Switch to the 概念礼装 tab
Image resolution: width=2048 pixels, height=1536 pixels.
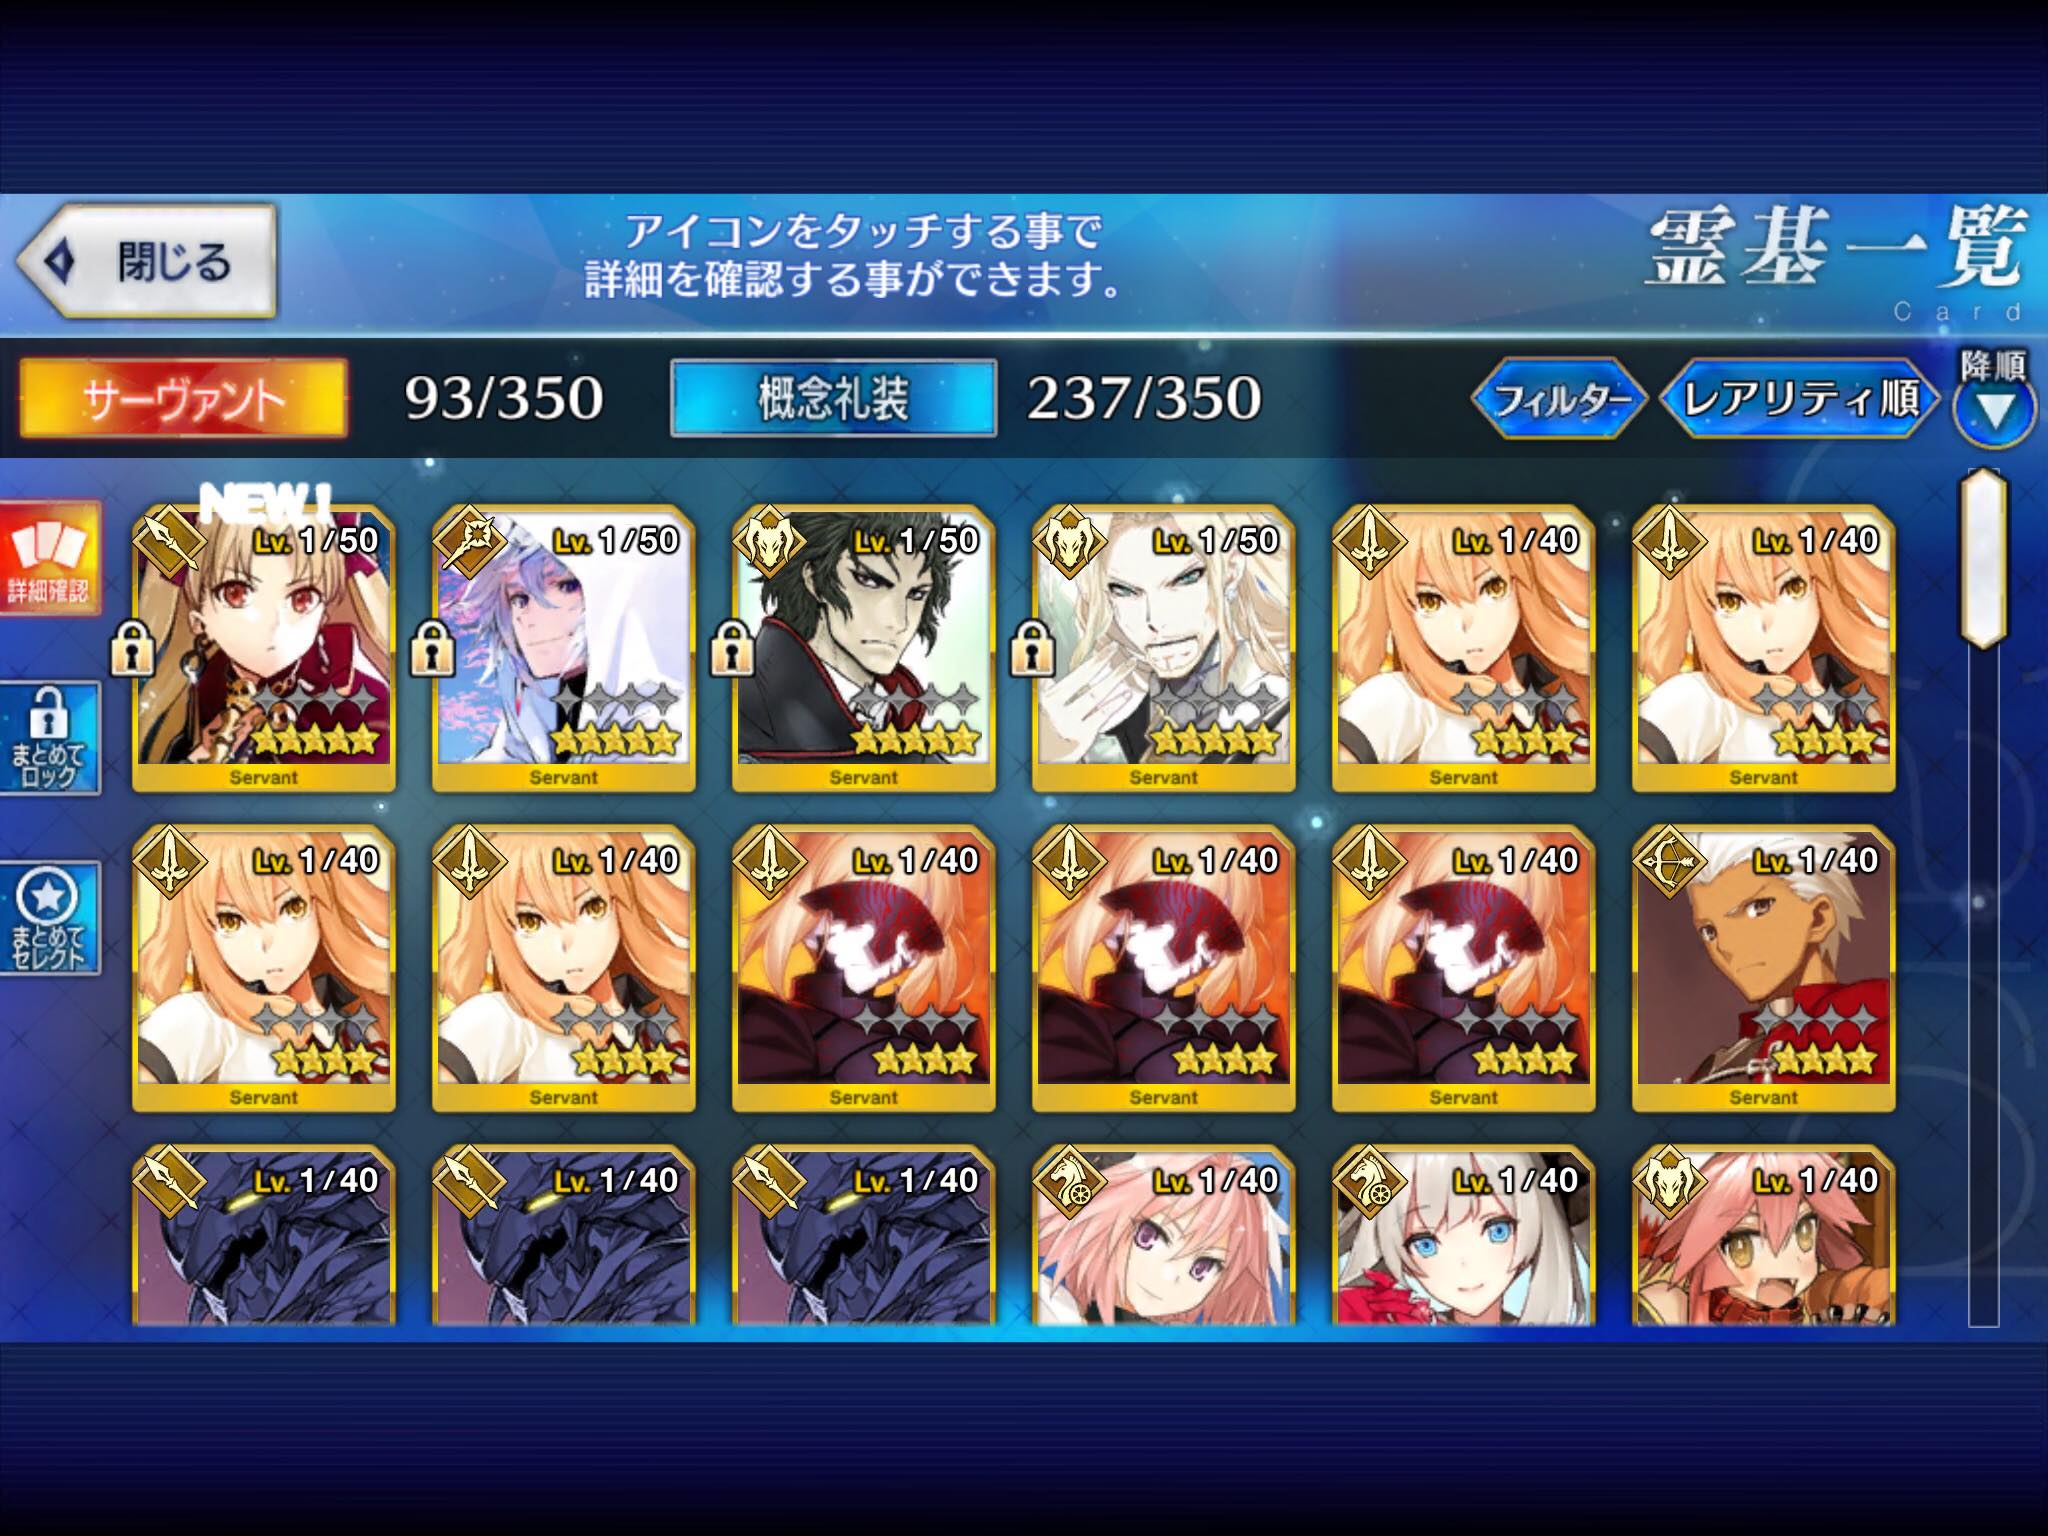pos(833,399)
